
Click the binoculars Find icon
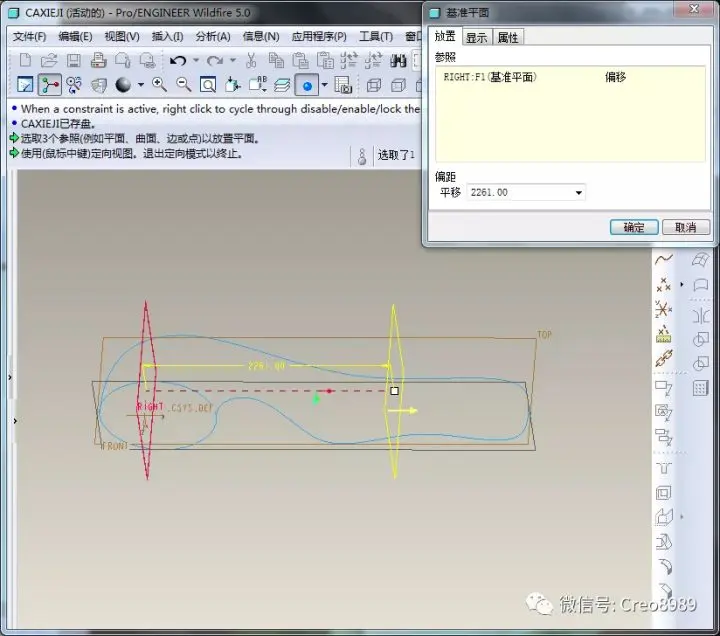[x=398, y=61]
